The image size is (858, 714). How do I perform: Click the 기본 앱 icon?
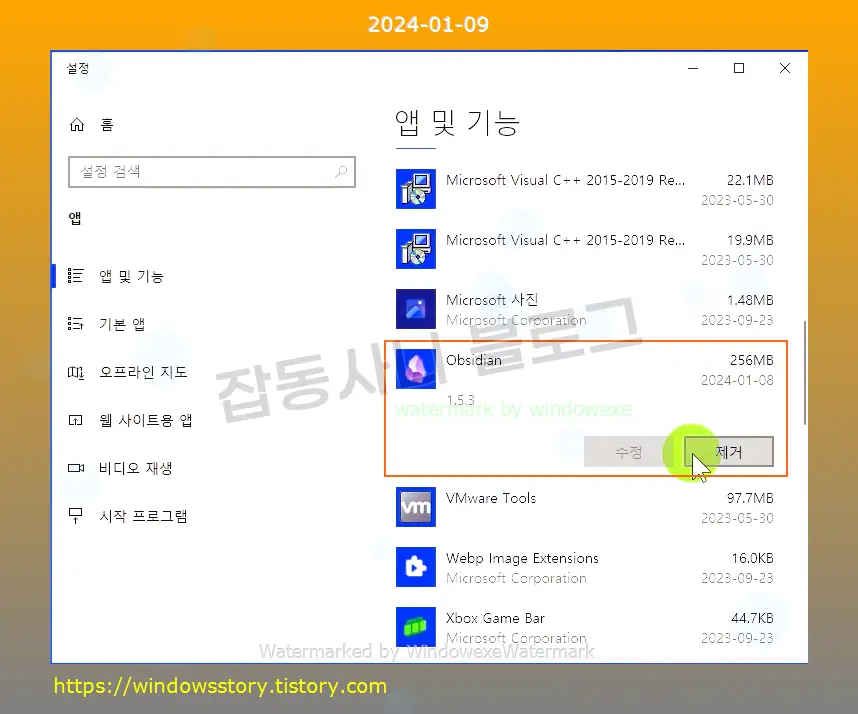[x=76, y=323]
